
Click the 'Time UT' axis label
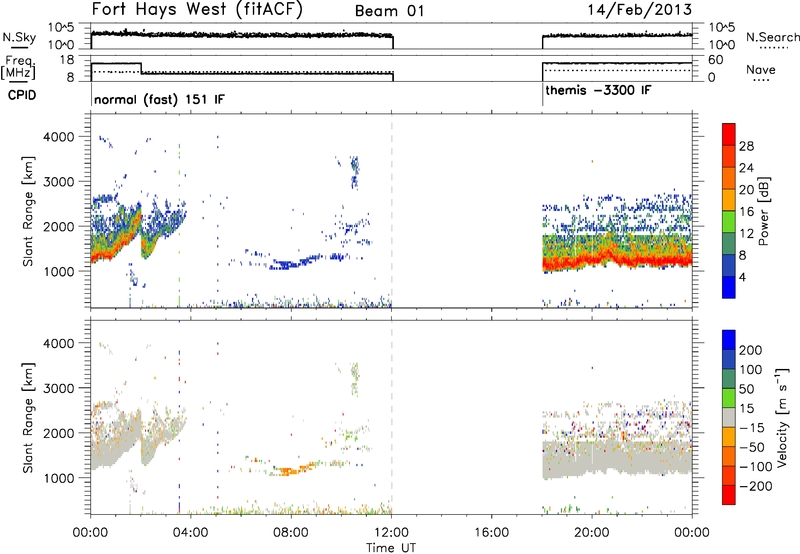tap(391, 548)
